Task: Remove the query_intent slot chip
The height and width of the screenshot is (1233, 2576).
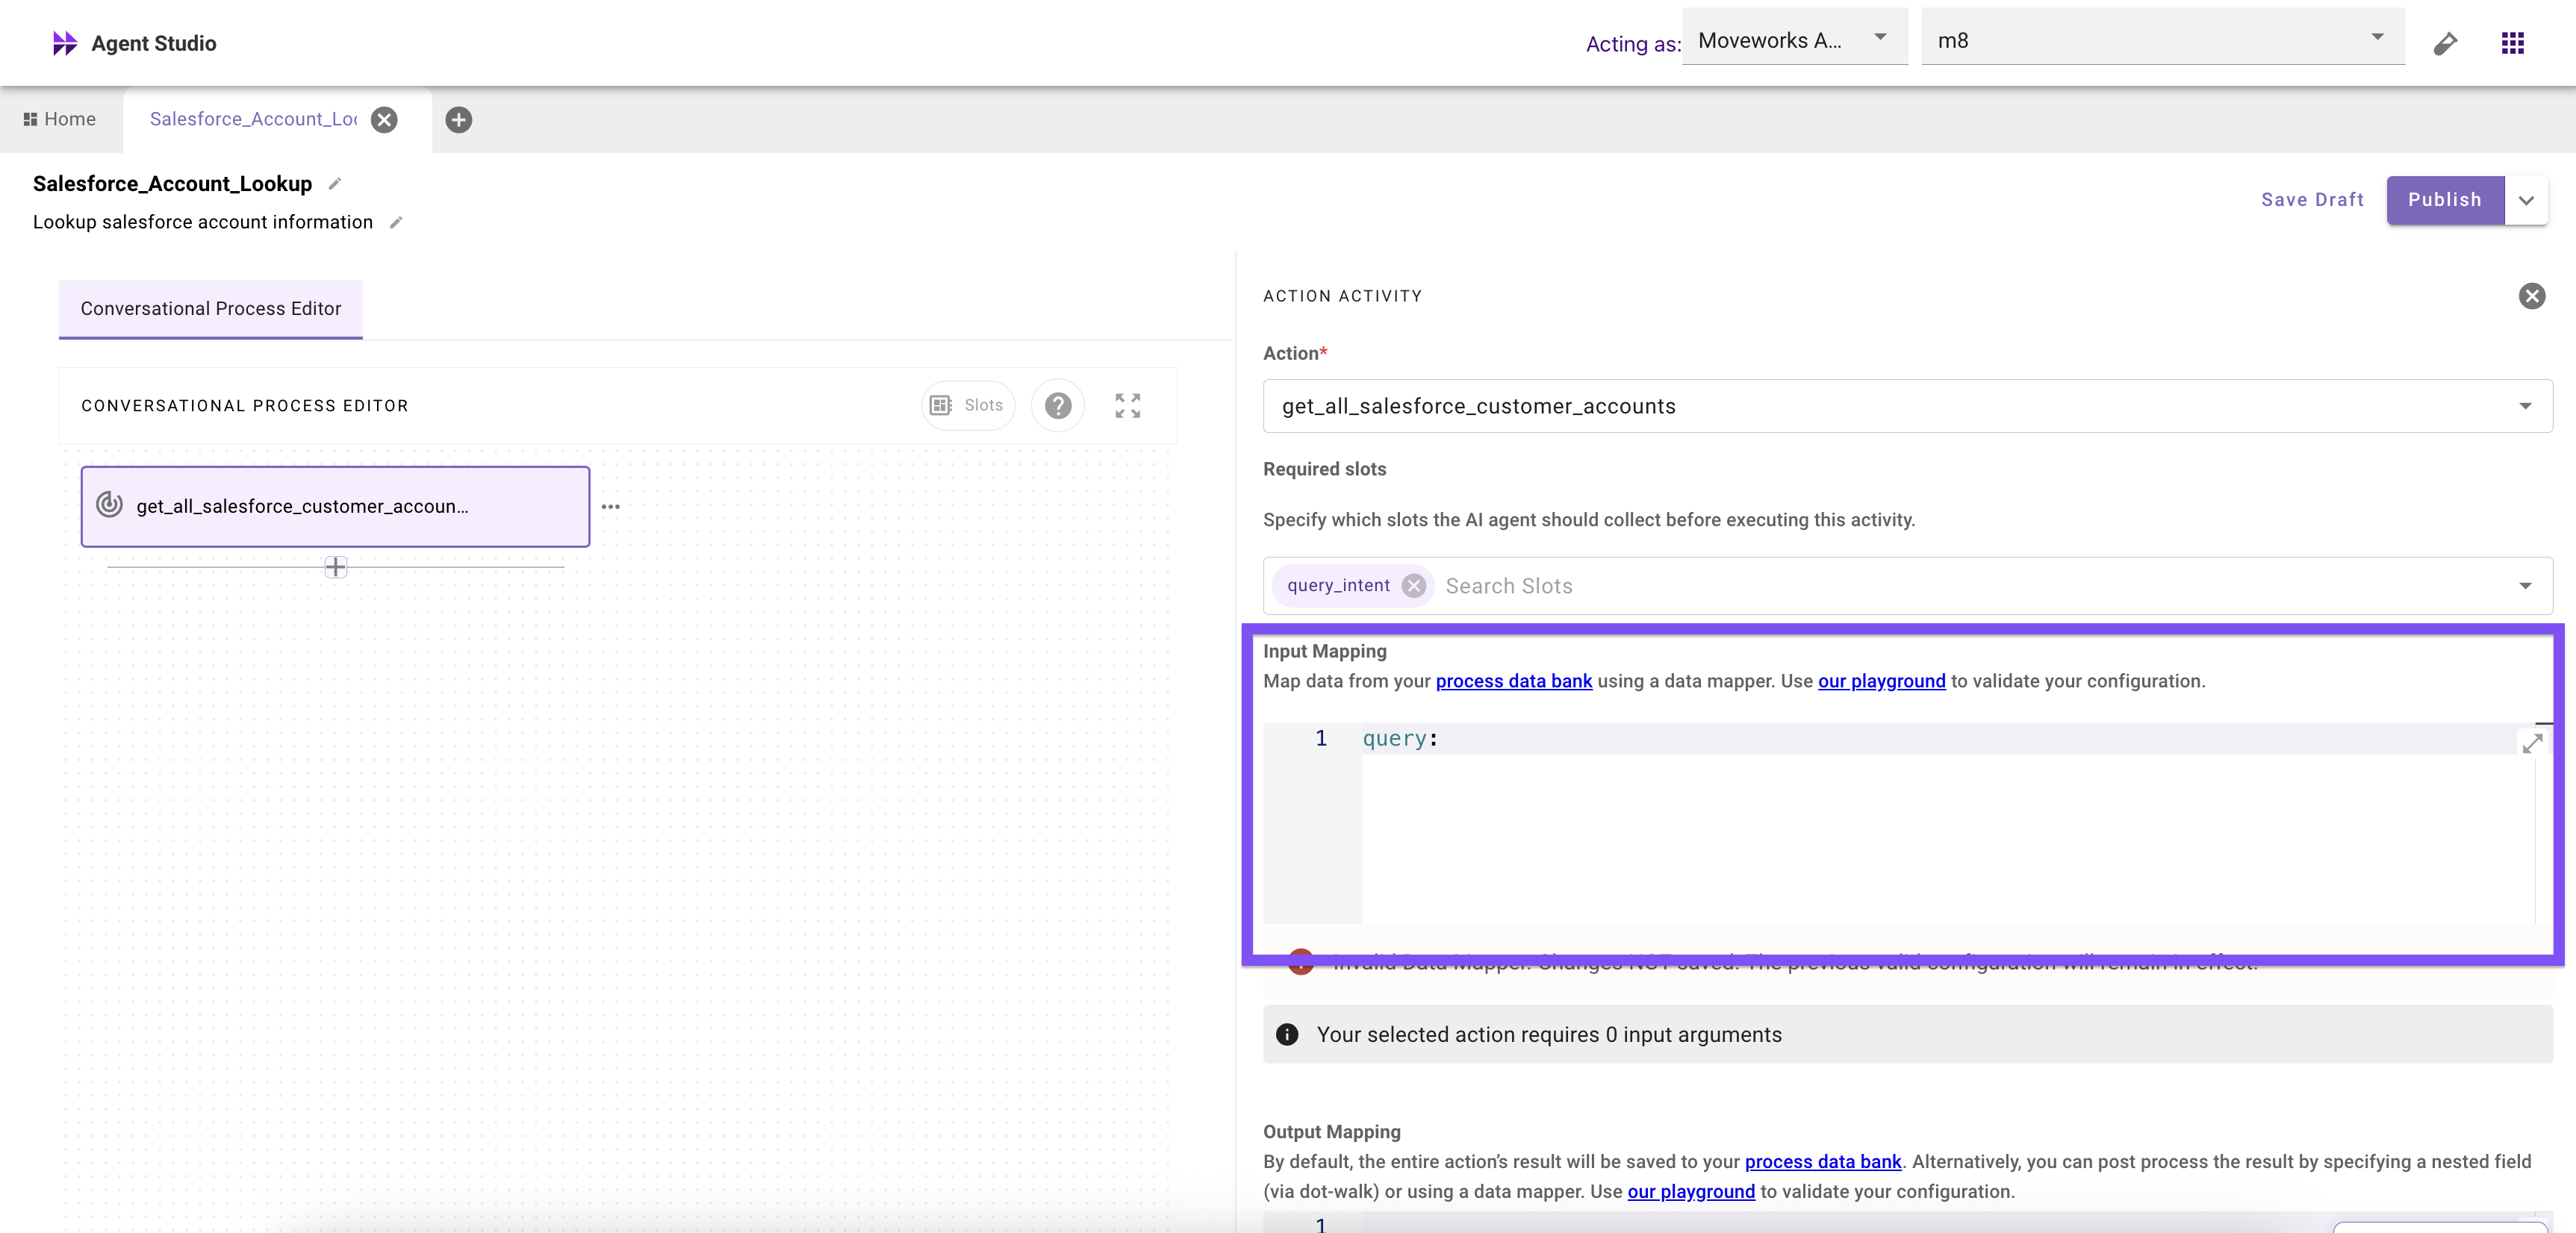Action: click(x=1413, y=586)
